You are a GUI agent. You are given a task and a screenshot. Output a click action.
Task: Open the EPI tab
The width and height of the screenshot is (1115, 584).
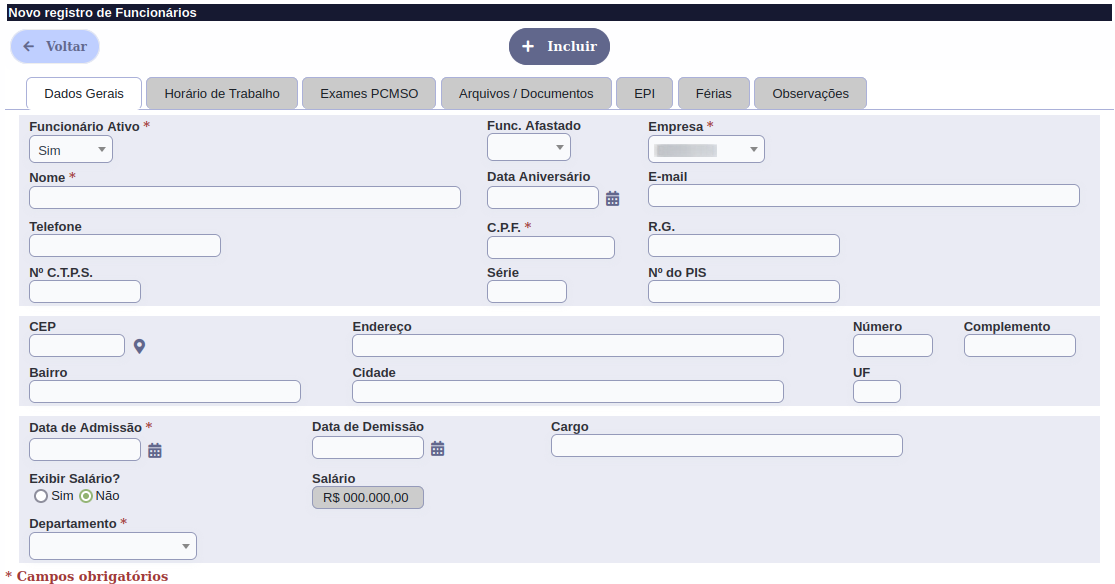tap(644, 93)
